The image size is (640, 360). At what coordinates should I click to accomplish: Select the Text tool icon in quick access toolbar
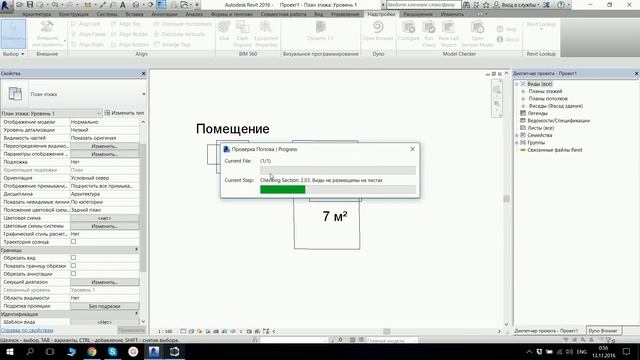point(122,5)
